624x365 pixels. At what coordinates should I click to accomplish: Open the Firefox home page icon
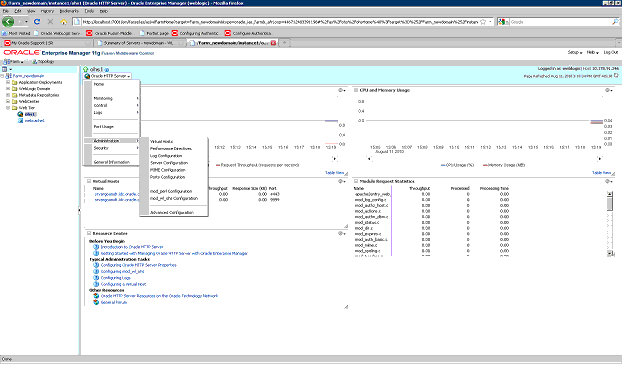(63, 21)
